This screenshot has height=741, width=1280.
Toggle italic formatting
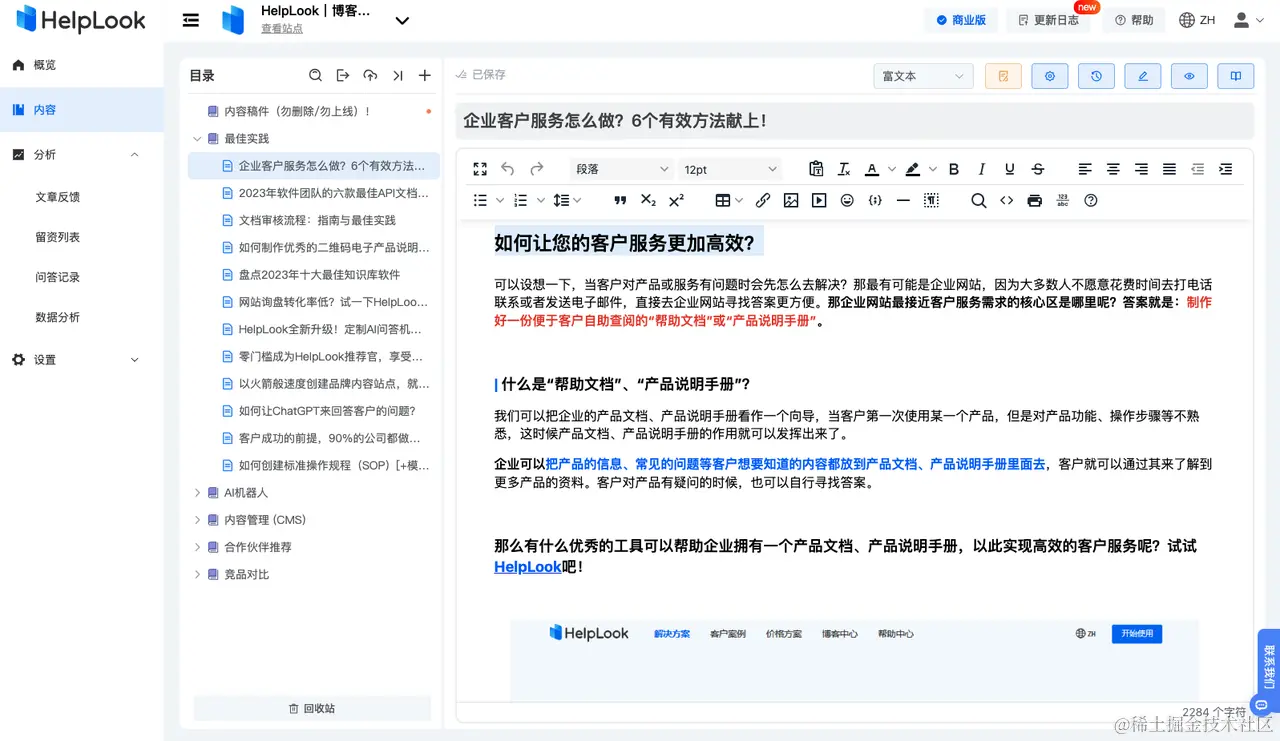(x=982, y=169)
